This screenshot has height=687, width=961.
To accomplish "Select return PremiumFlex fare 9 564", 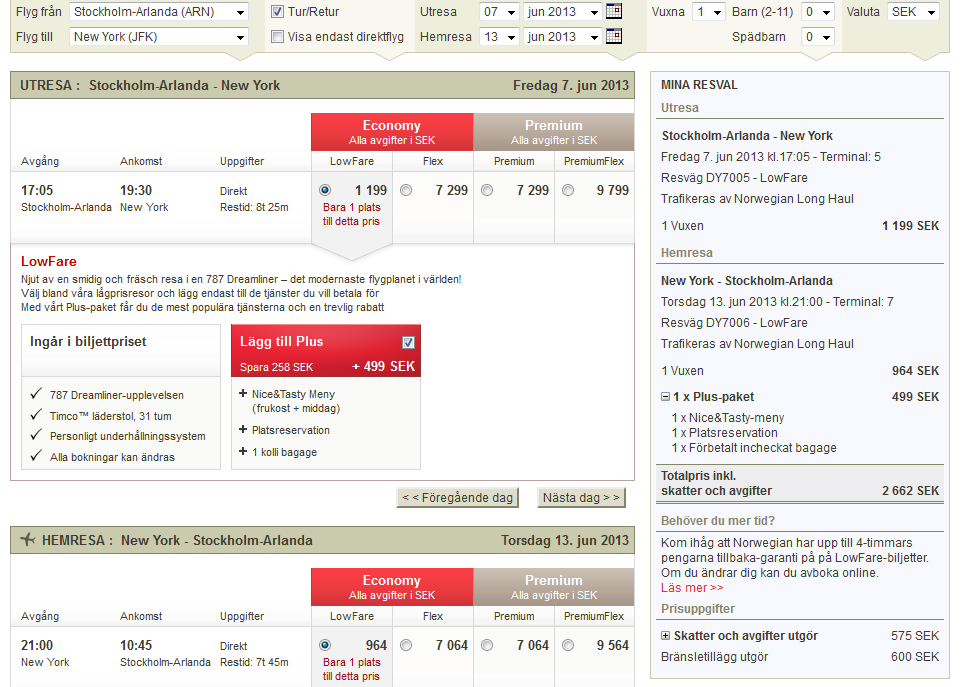I will click(x=568, y=645).
